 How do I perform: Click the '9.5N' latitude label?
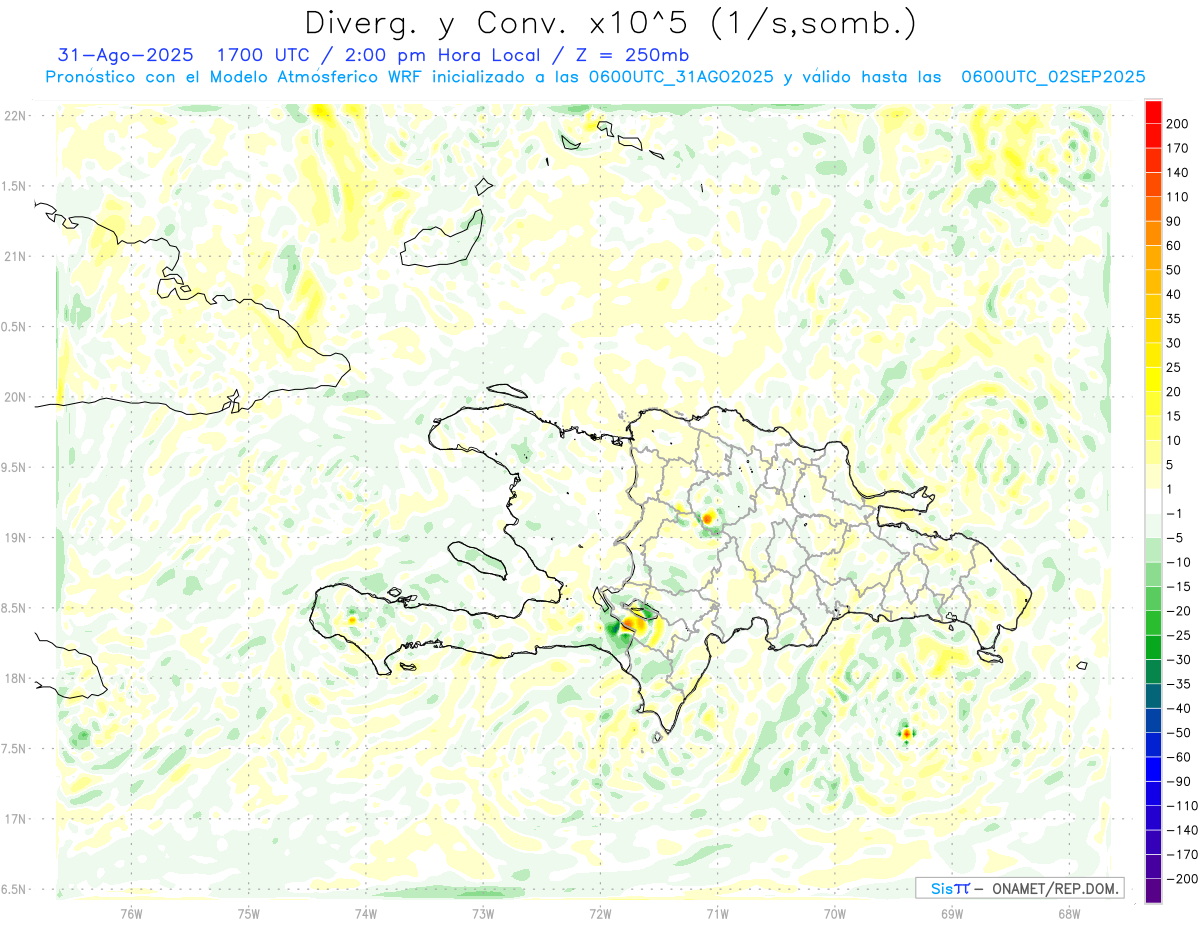(x=14, y=468)
